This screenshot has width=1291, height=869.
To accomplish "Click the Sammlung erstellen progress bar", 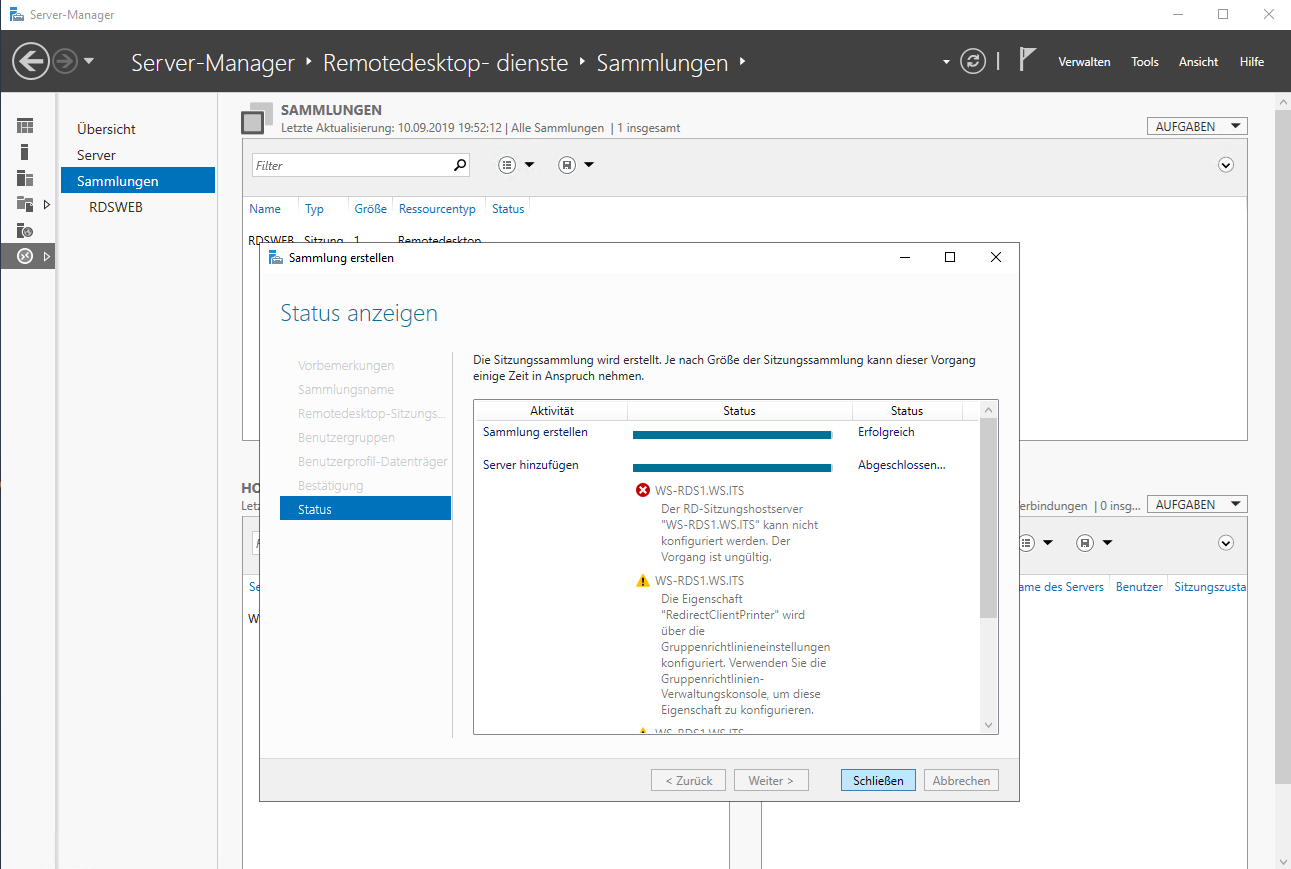I will pos(732,435).
